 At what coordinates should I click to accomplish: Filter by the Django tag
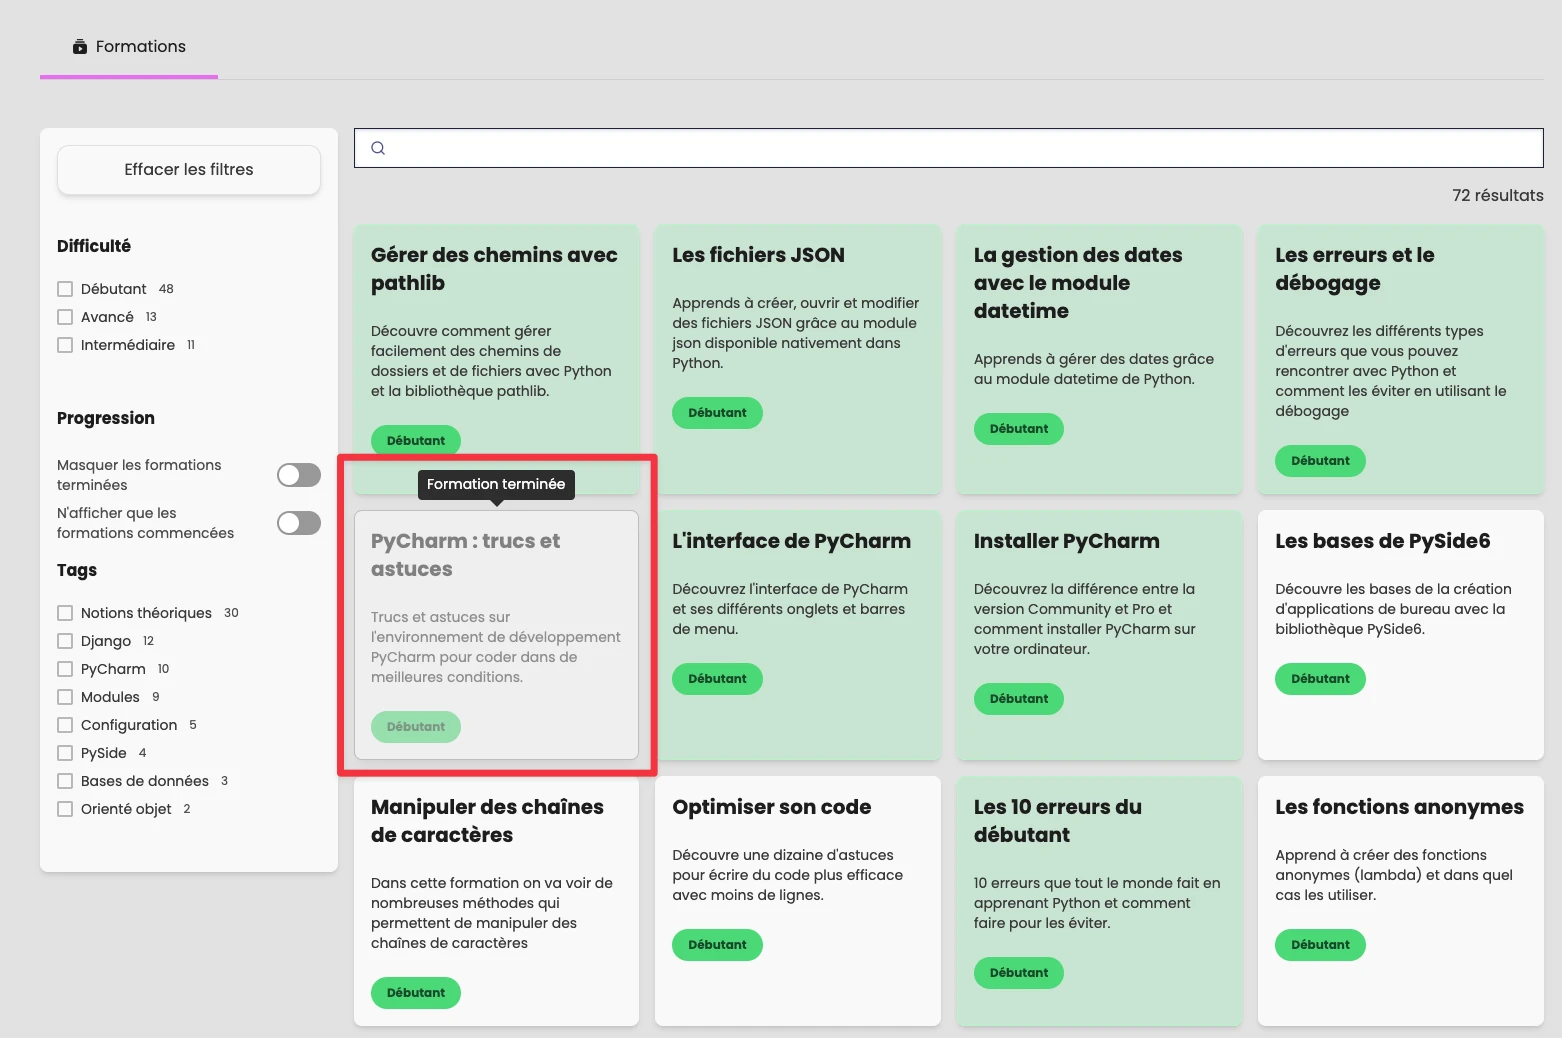point(65,641)
